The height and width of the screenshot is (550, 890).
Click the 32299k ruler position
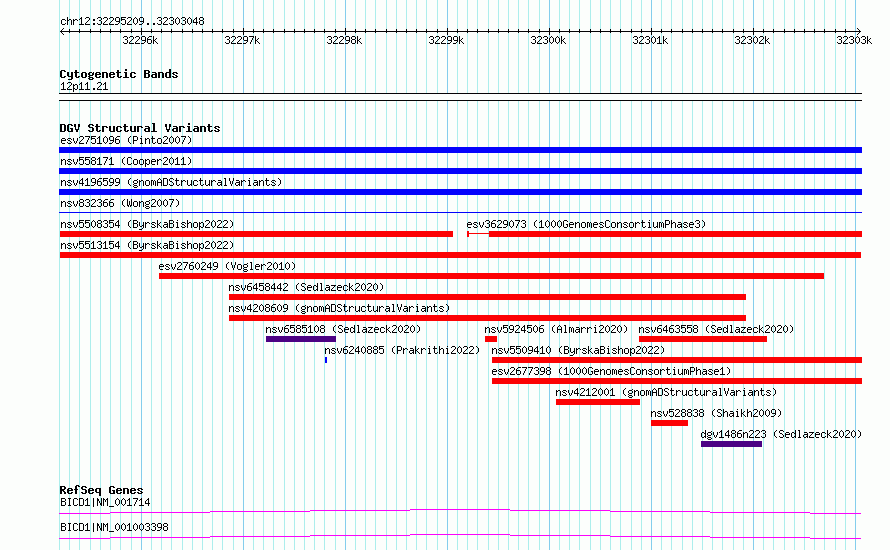[446, 40]
